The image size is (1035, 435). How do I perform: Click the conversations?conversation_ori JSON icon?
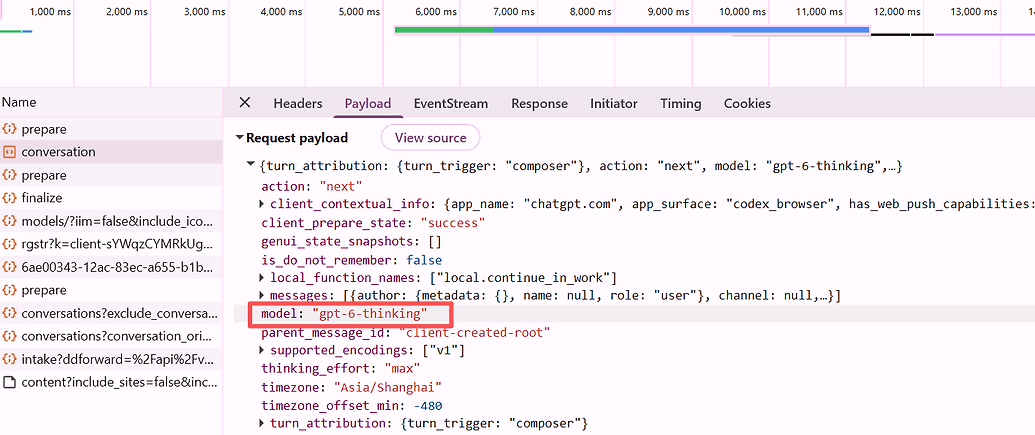coord(9,336)
